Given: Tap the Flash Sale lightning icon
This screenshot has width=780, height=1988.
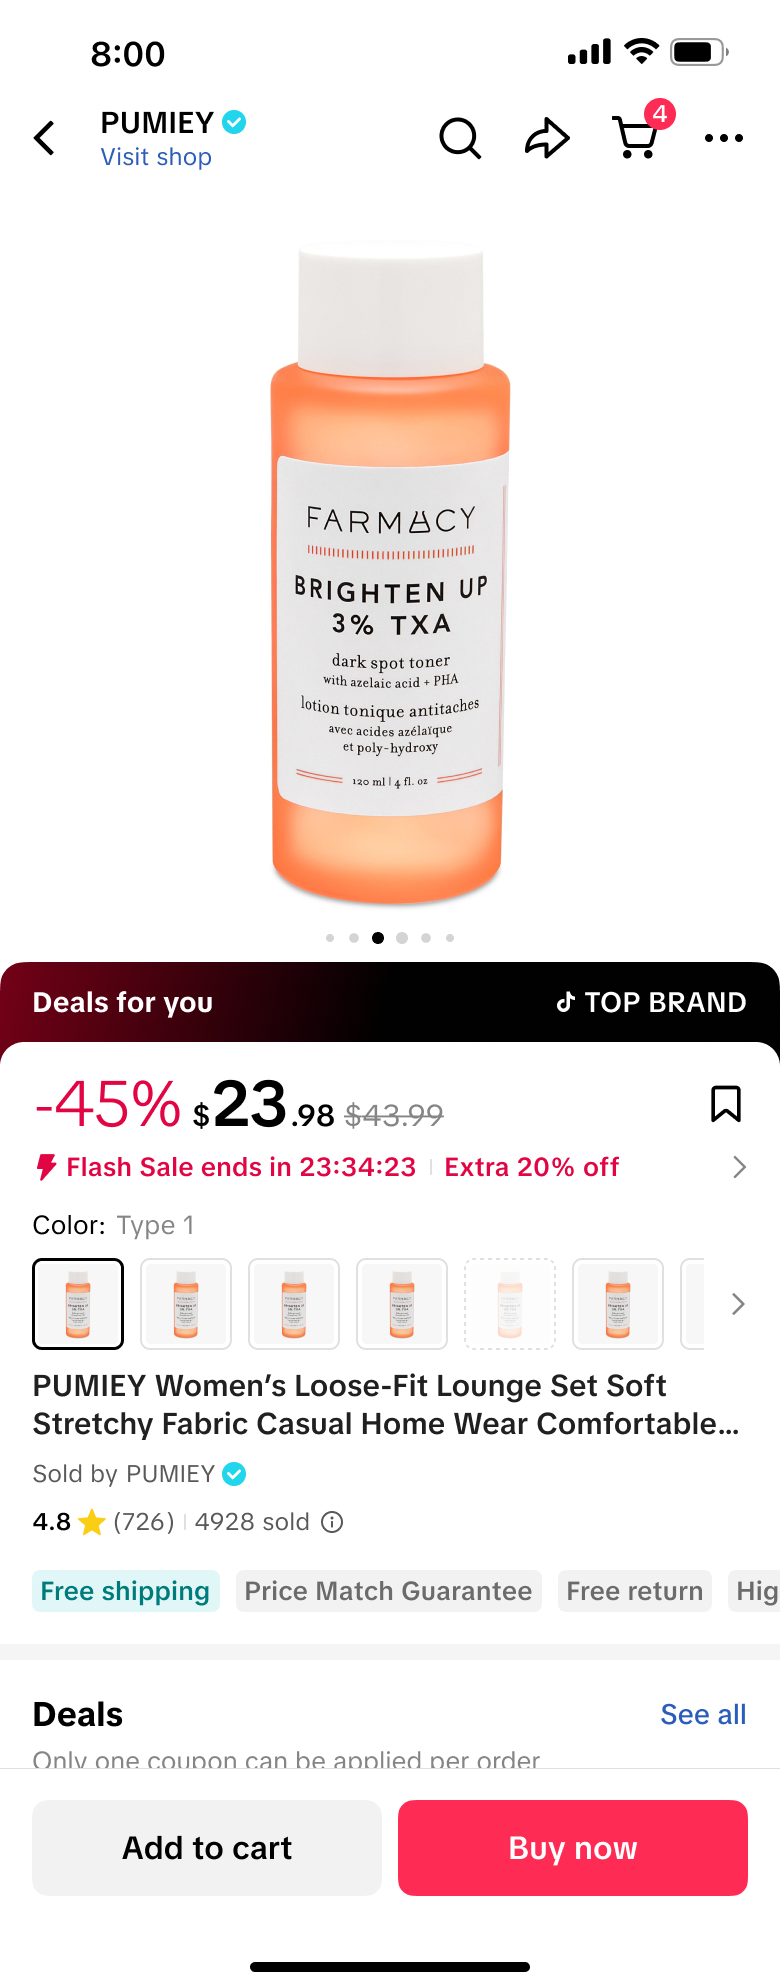Looking at the screenshot, I should pos(46,1167).
